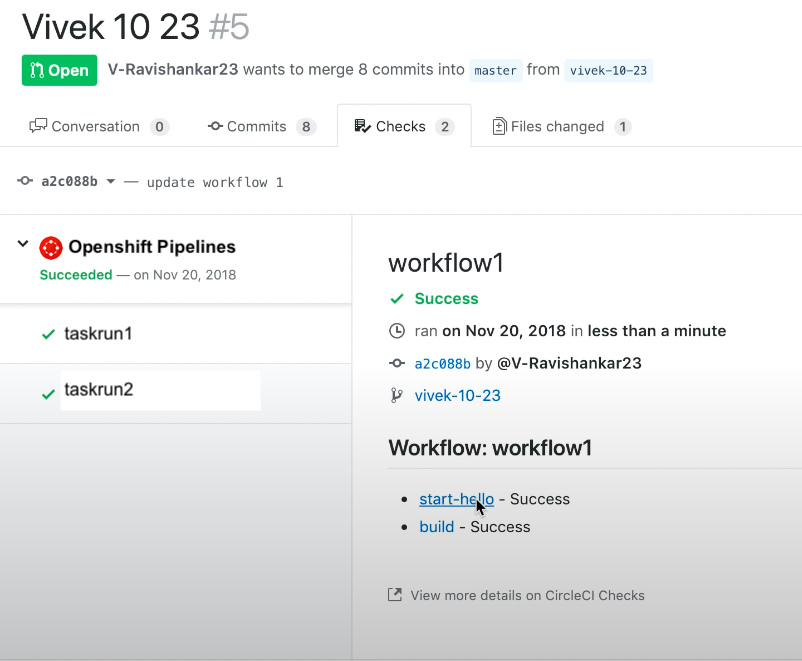The width and height of the screenshot is (802, 661).
Task: Click the green checkmark beside taskrun1
Action: coord(48,335)
